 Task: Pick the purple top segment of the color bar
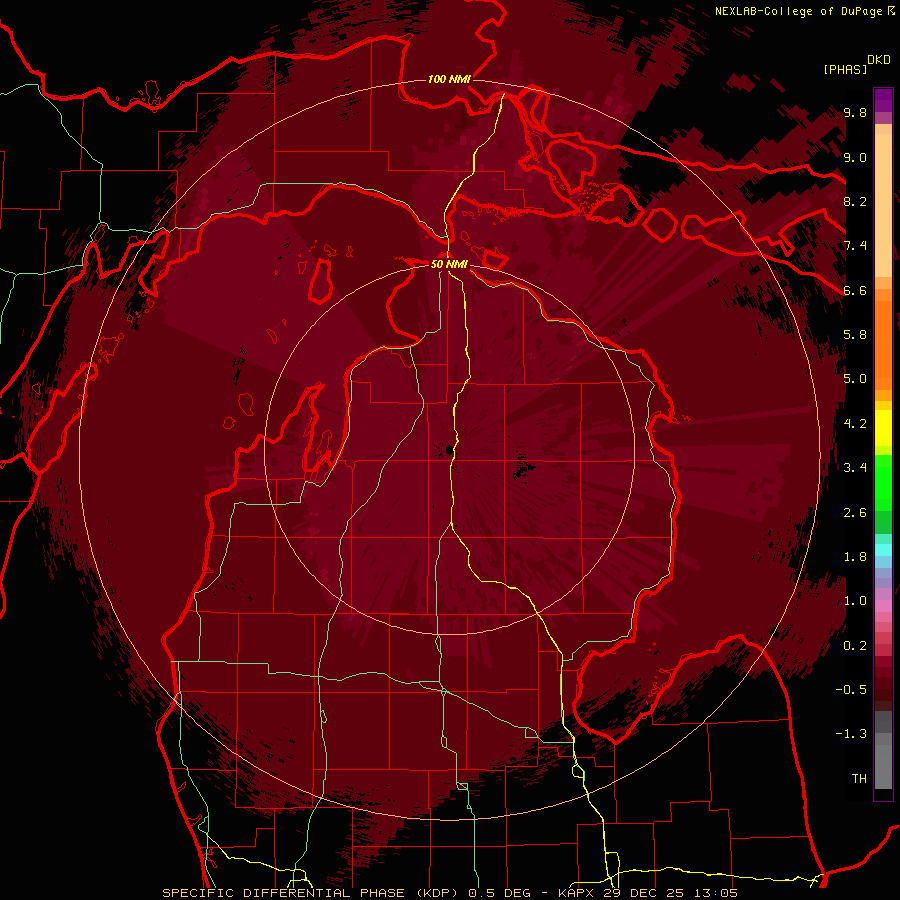coord(883,100)
